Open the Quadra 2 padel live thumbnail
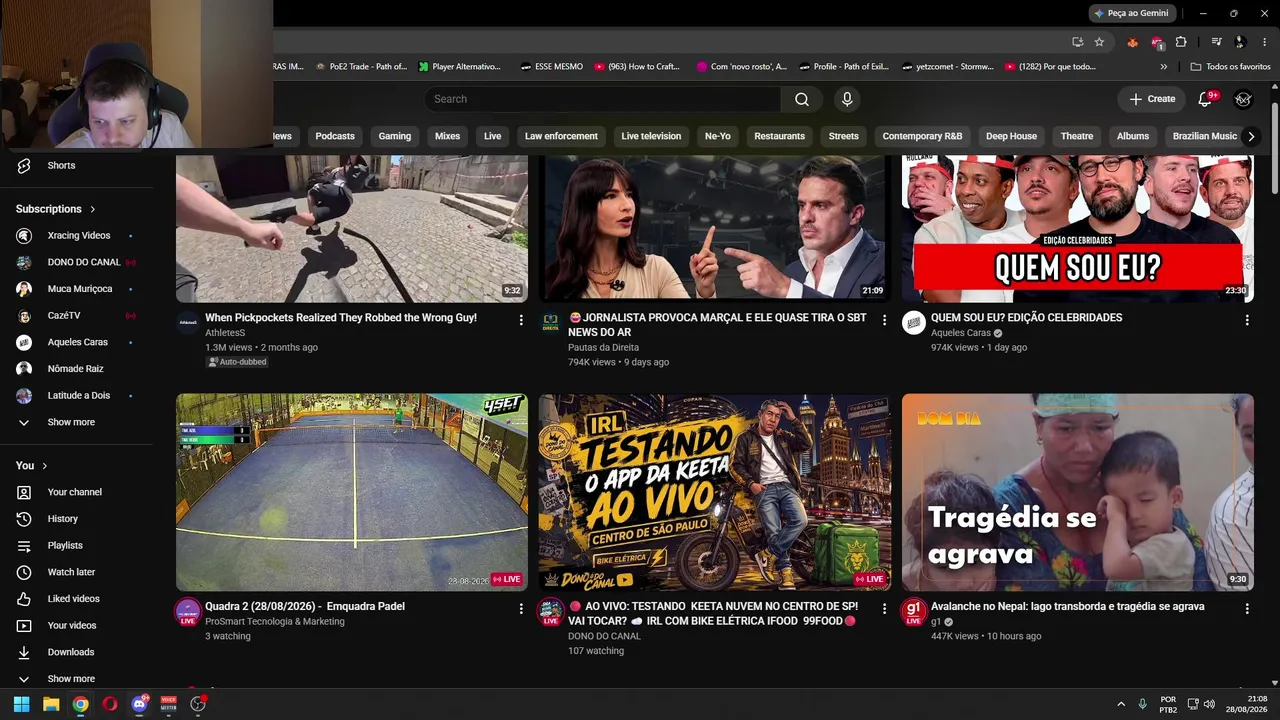The image size is (1280, 720). 352,492
